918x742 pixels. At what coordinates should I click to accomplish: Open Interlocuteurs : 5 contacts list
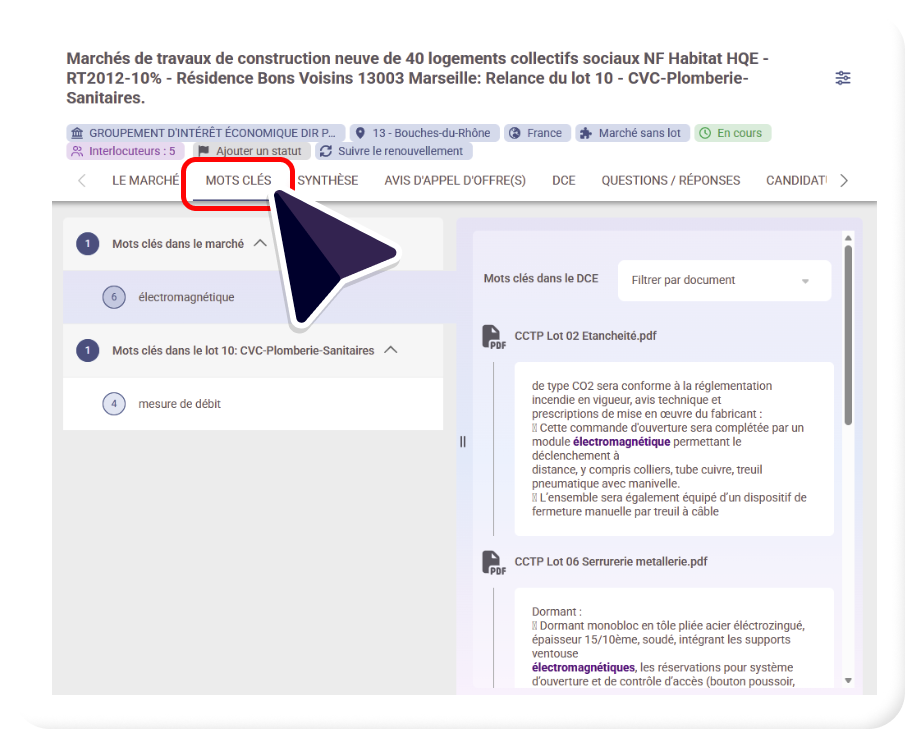[x=125, y=151]
